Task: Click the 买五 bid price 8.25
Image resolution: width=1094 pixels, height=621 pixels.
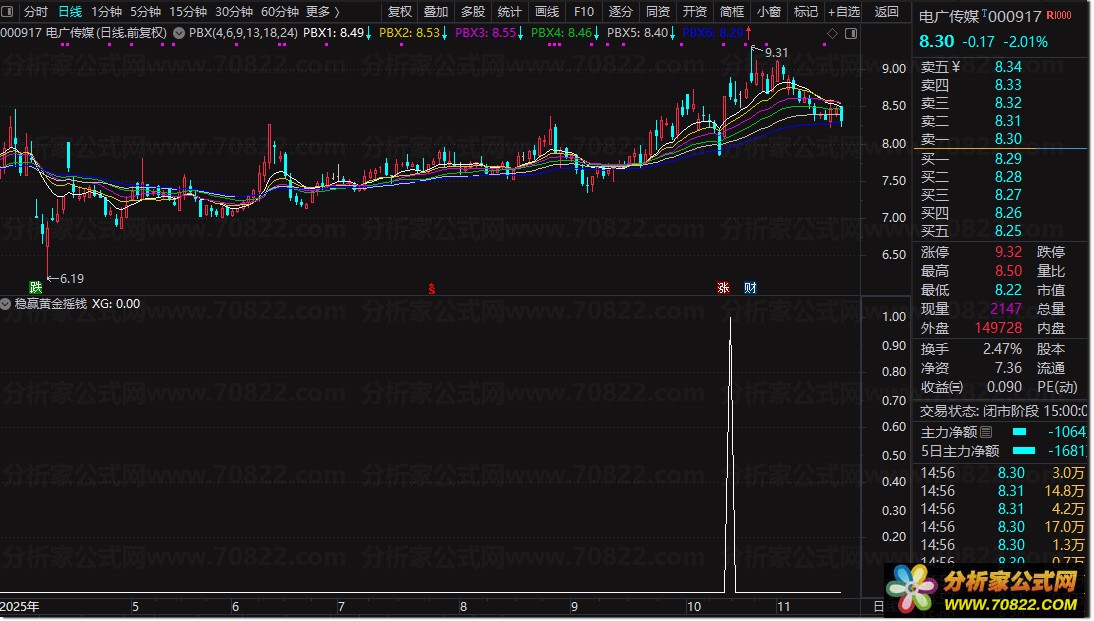Action: point(1008,231)
